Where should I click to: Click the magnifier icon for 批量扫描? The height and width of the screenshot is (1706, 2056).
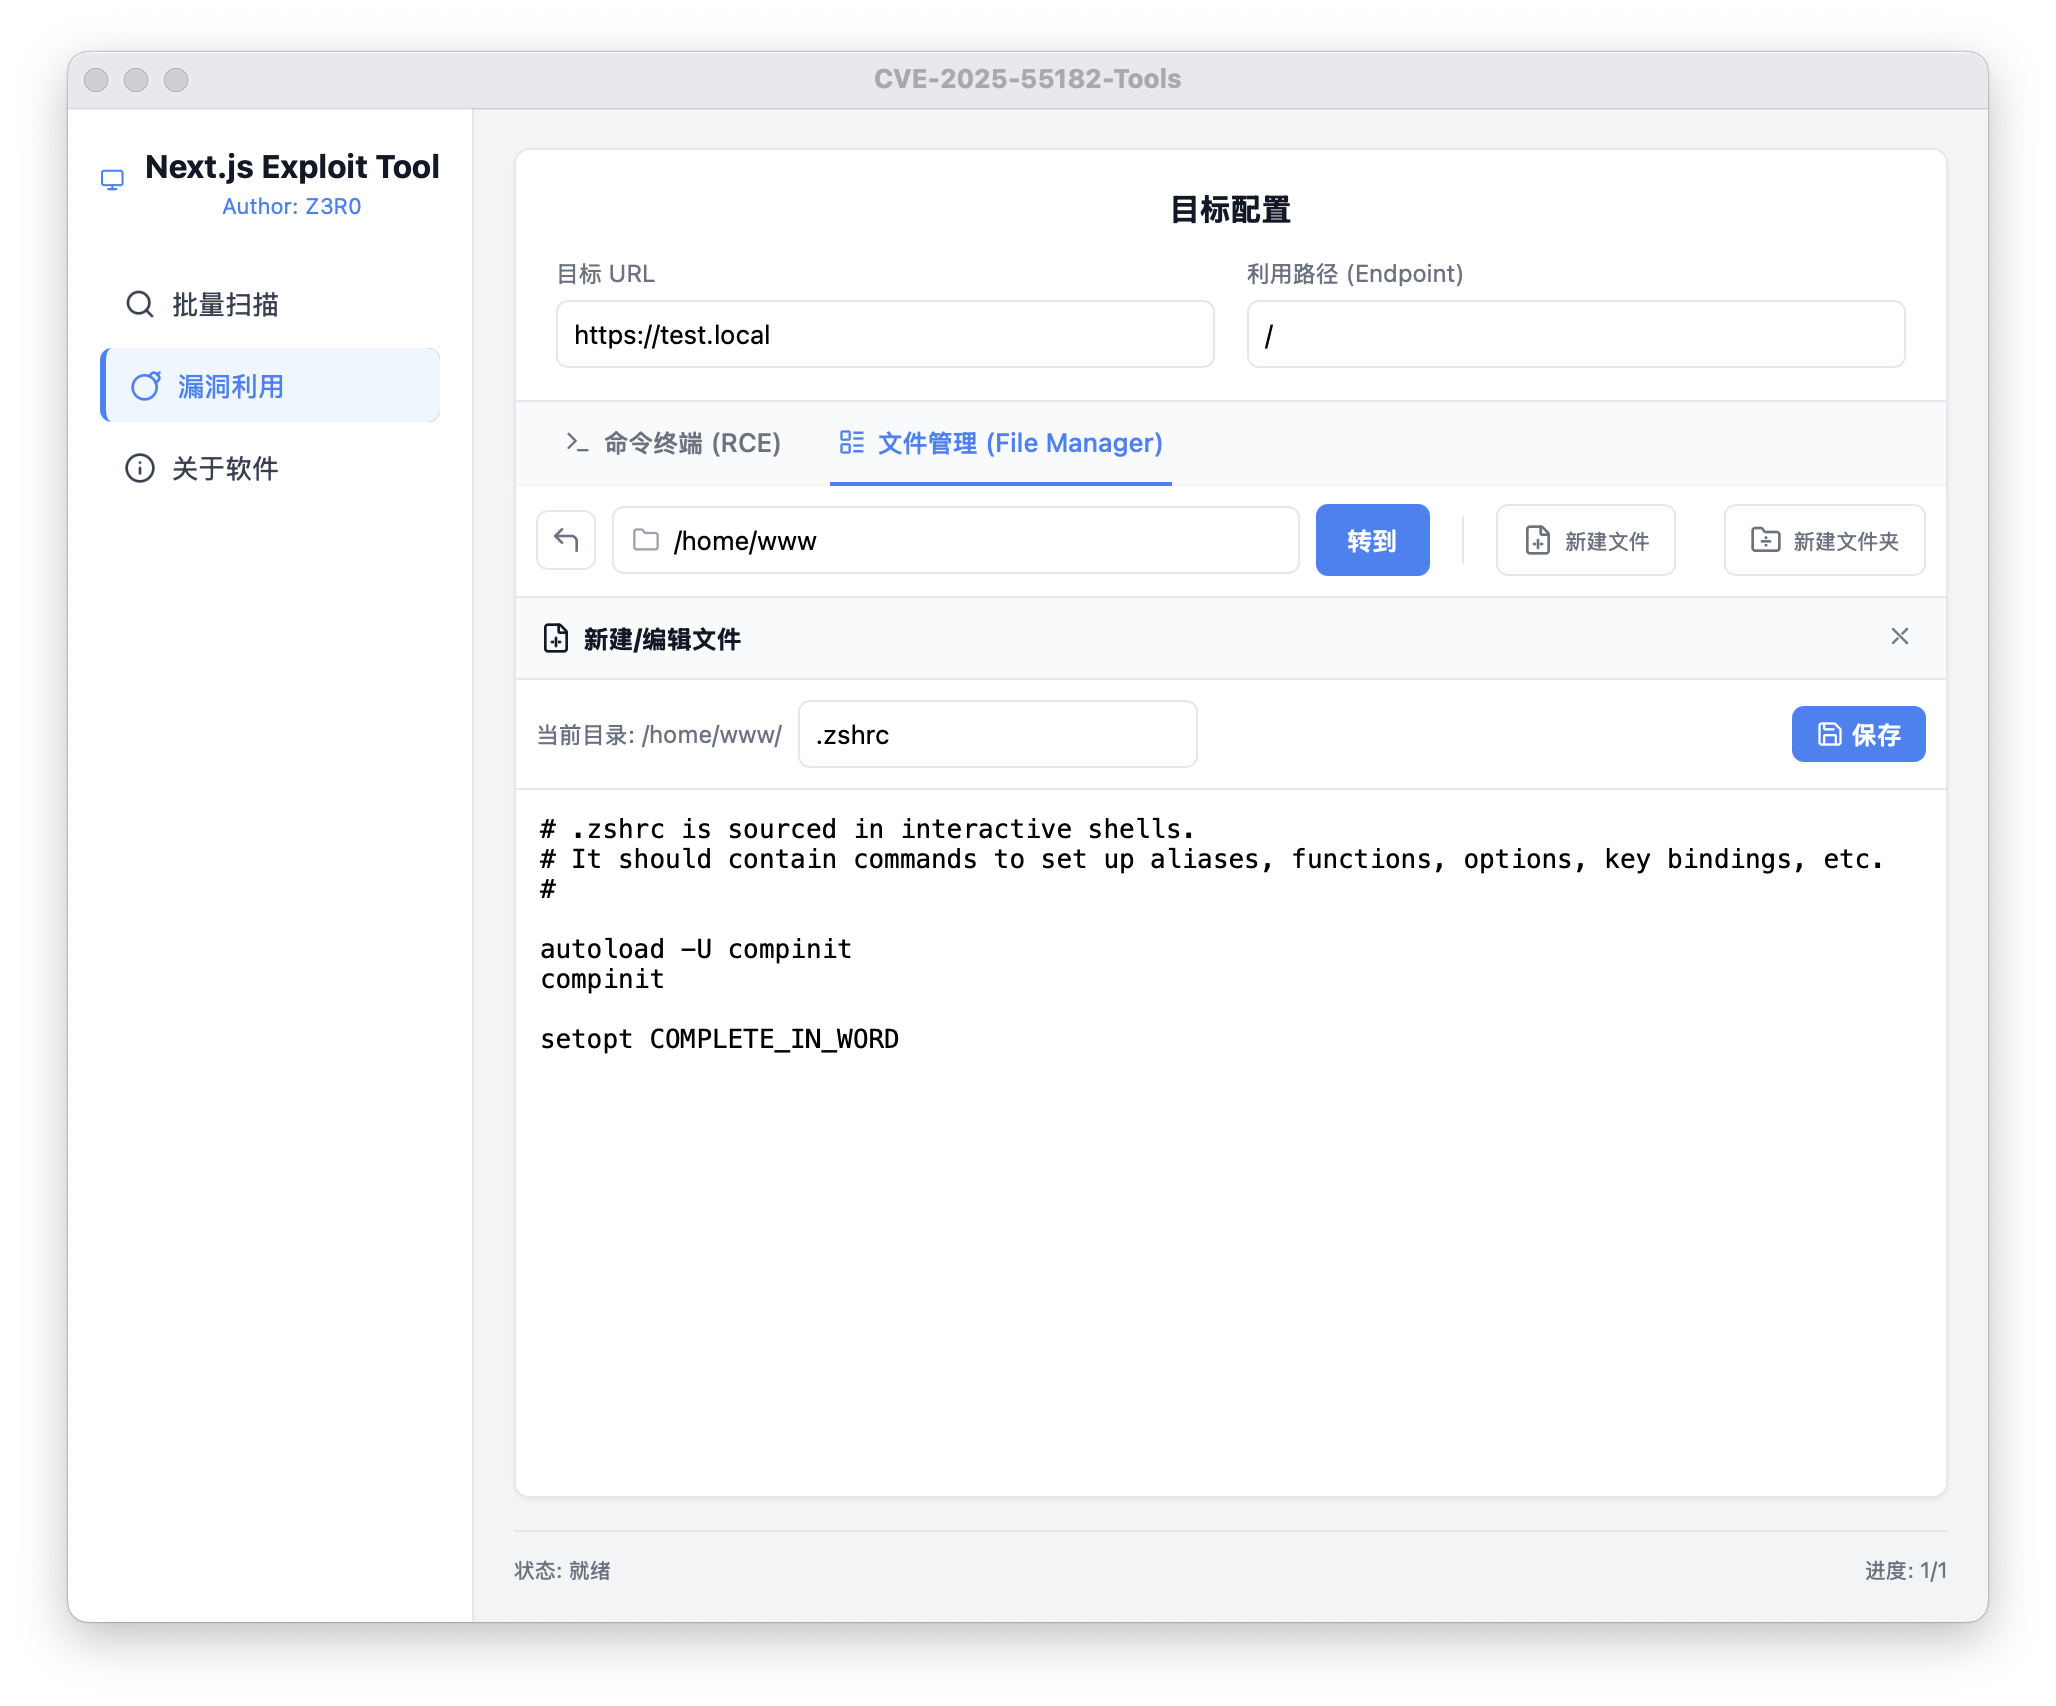click(140, 304)
